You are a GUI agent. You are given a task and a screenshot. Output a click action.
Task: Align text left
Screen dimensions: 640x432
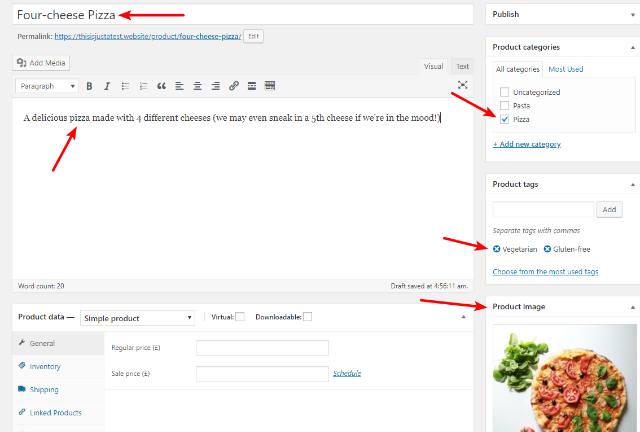[179, 86]
